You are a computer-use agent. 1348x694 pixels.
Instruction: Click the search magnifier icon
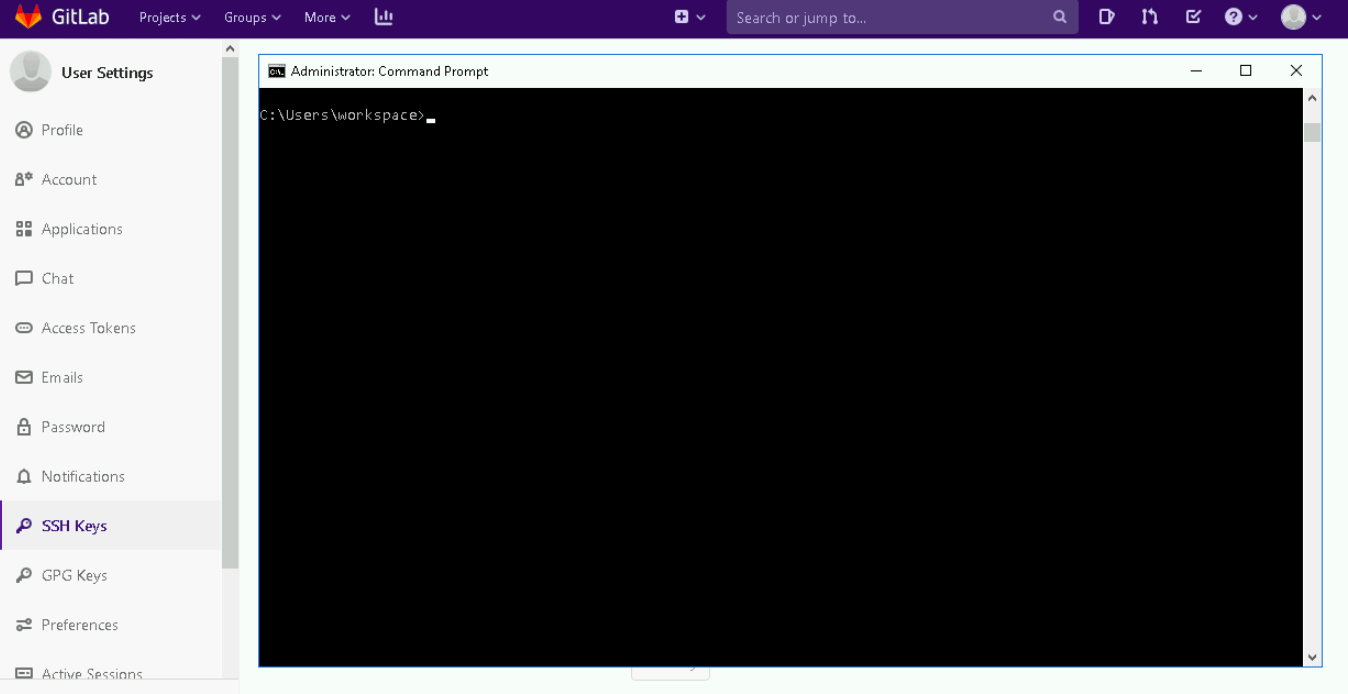(x=1060, y=17)
